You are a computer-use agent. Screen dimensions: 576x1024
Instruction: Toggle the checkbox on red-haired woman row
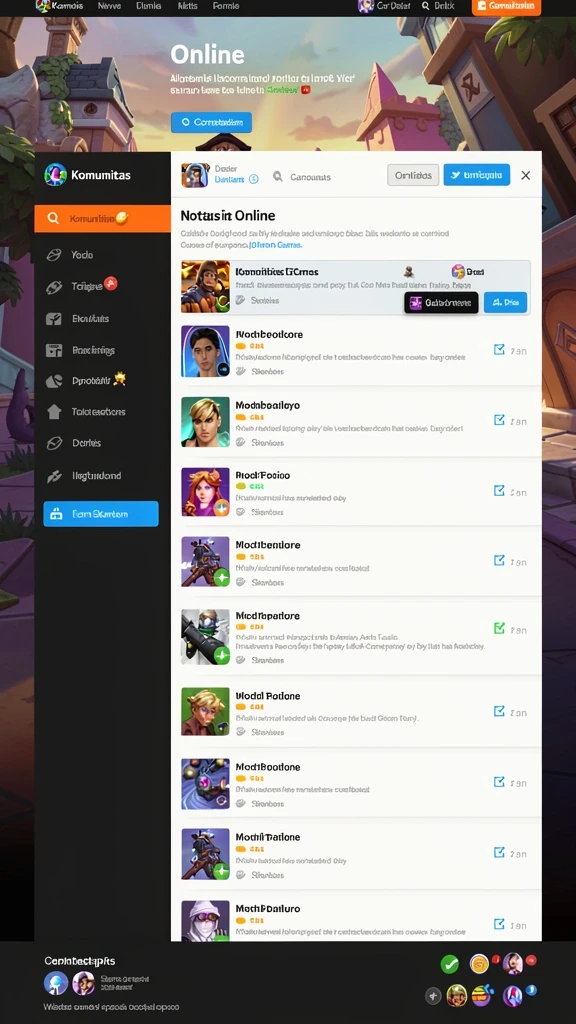click(x=499, y=490)
